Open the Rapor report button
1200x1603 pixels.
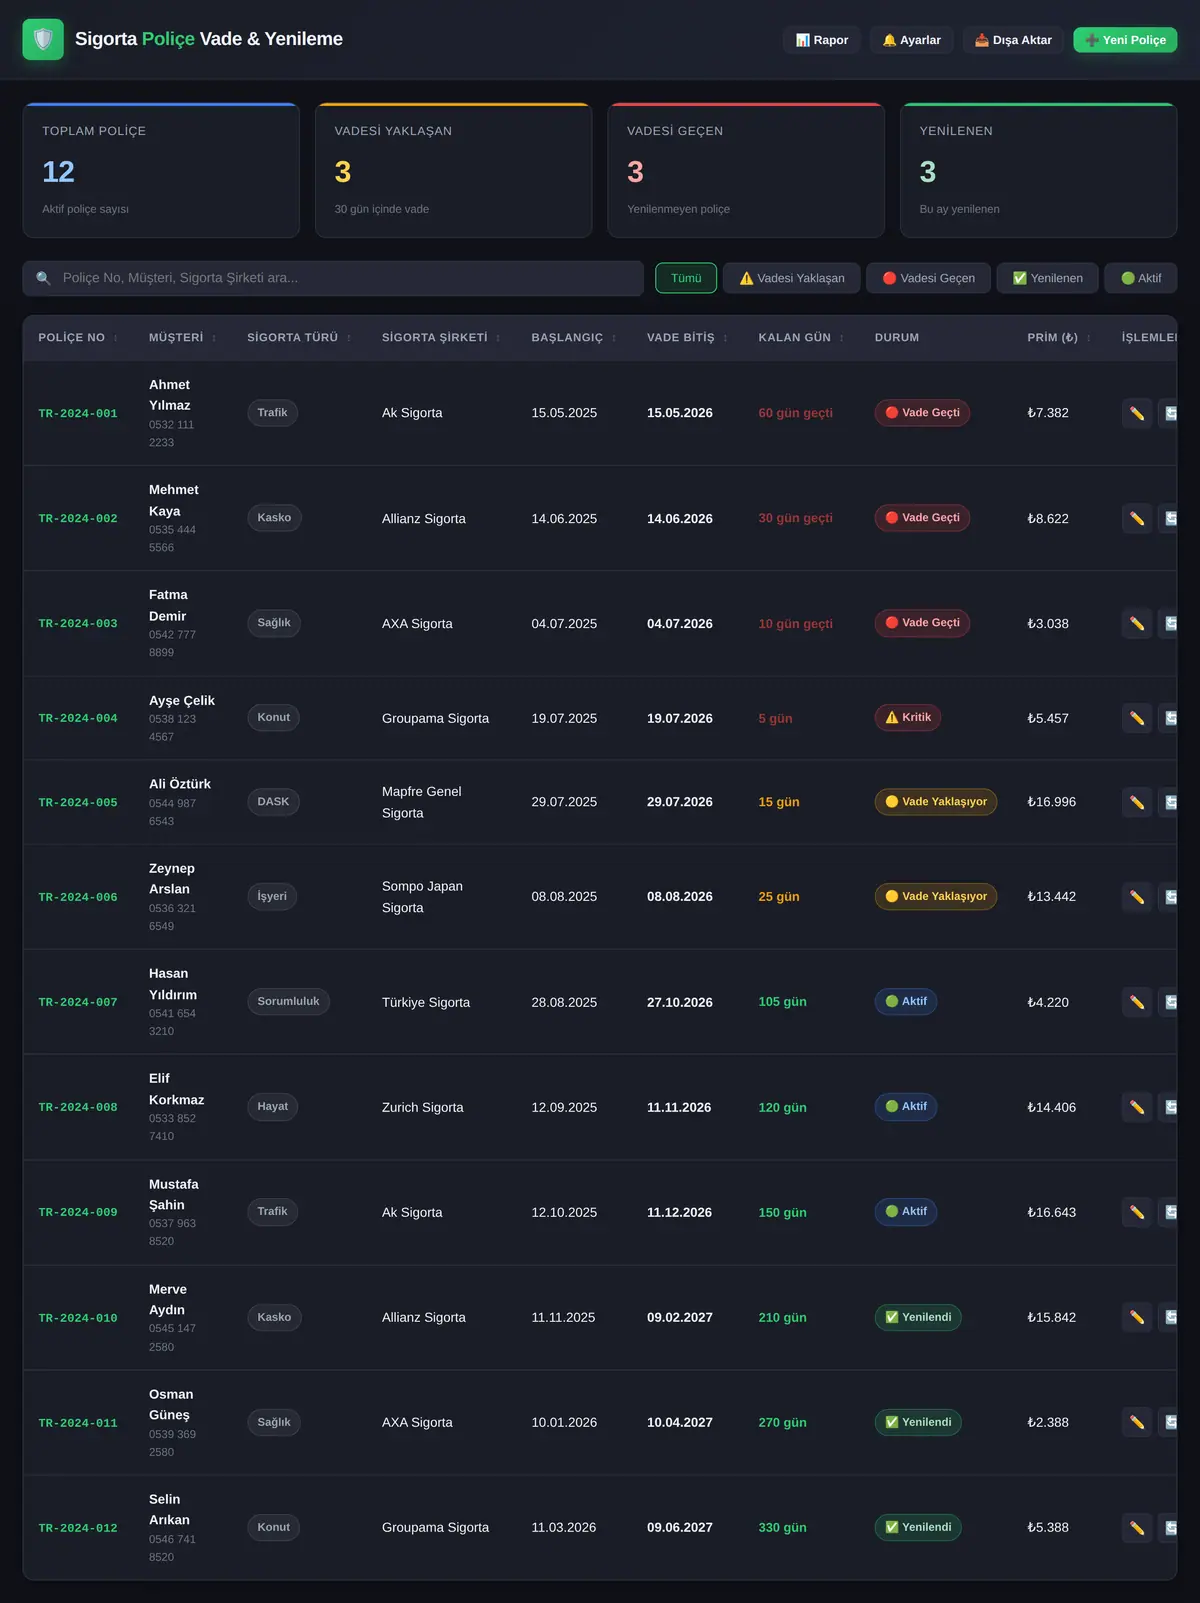tap(821, 40)
